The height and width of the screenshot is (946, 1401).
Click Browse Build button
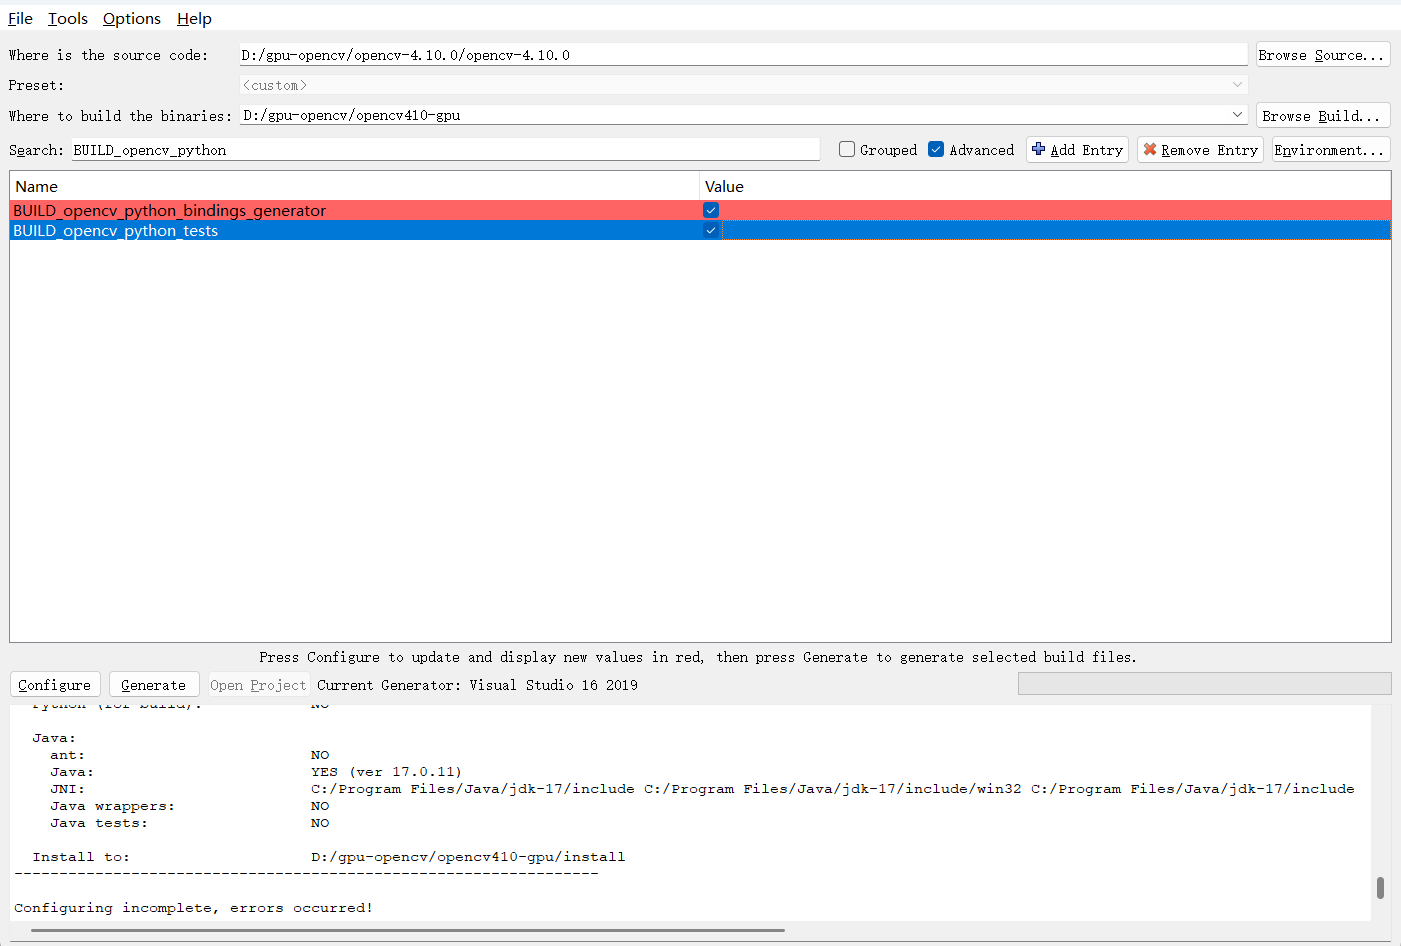(x=1322, y=114)
